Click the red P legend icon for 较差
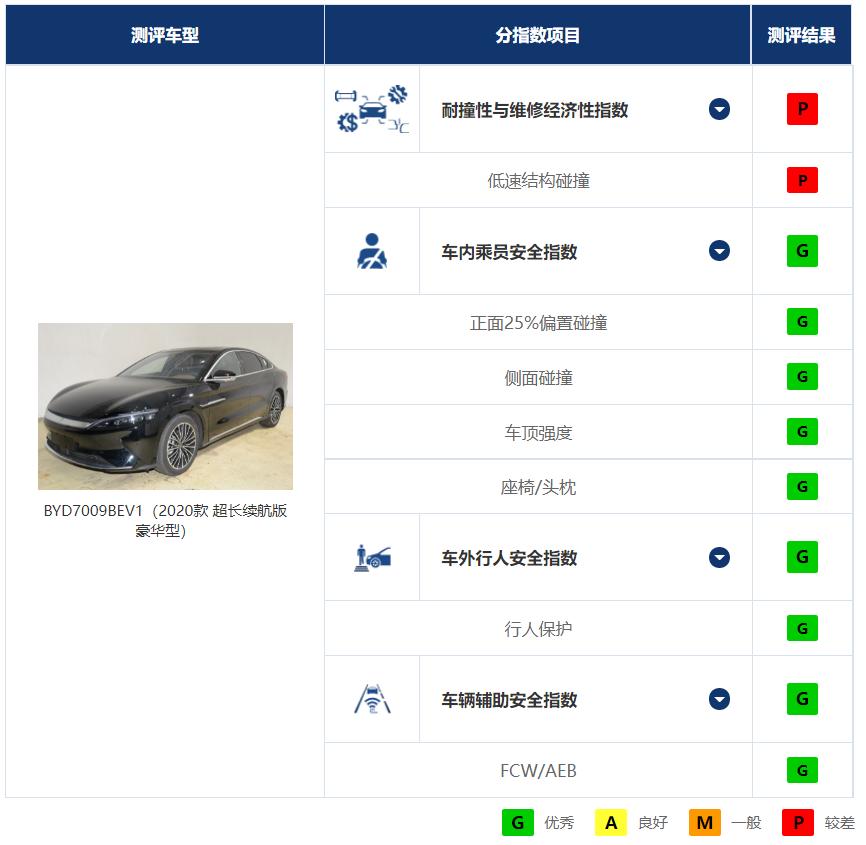866x845 pixels. (x=797, y=822)
